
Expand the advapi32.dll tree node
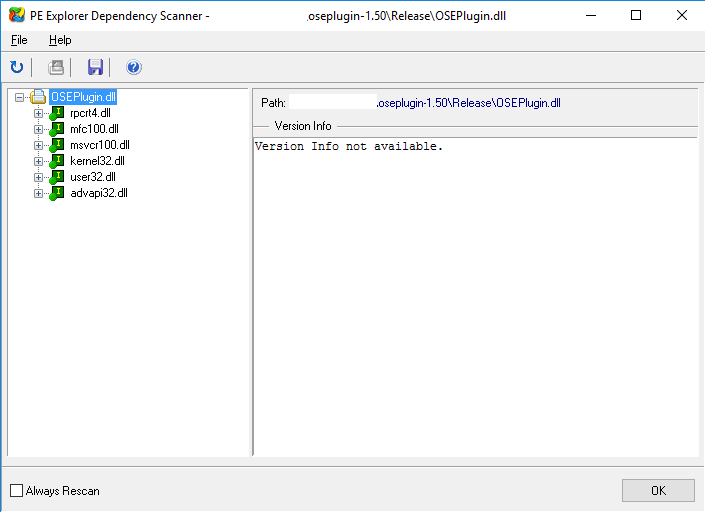pyautogui.click(x=39, y=193)
